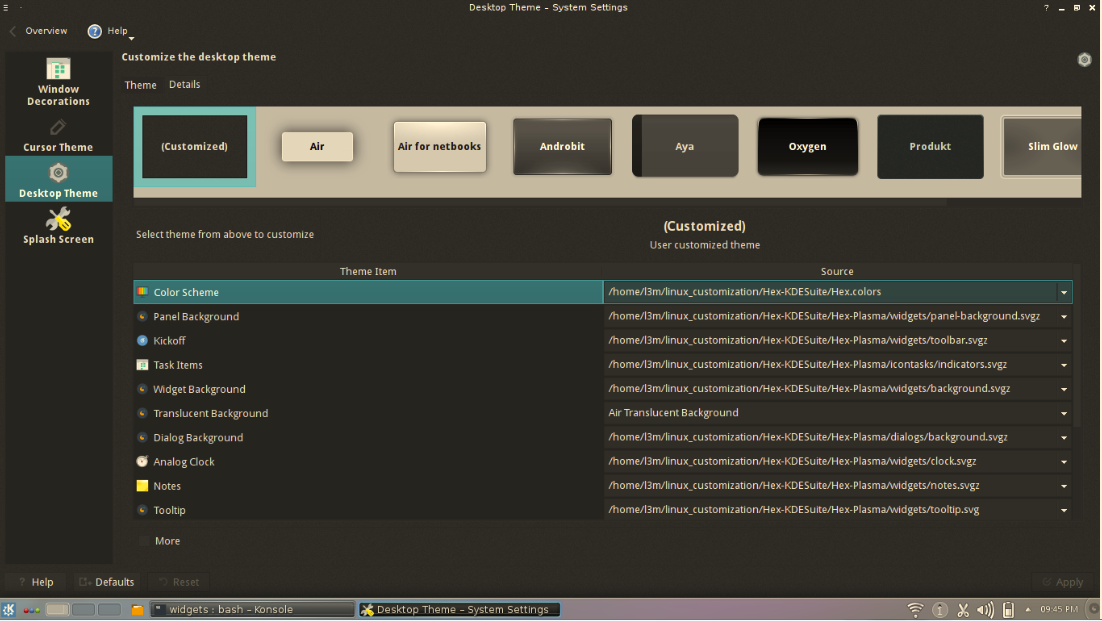Image resolution: width=1102 pixels, height=621 pixels.
Task: Open the Wi-Fi network tray icon
Action: [x=915, y=610]
